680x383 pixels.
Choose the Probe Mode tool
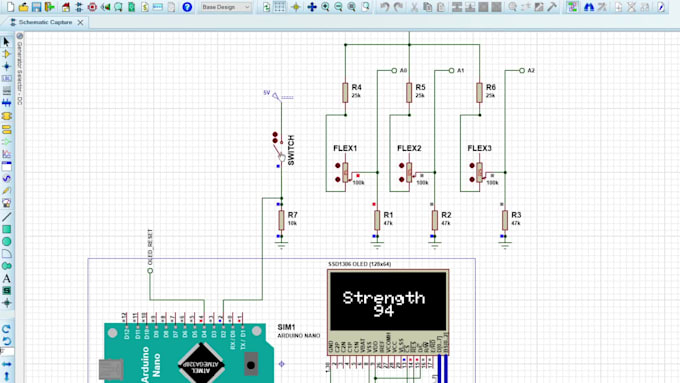(x=7, y=190)
